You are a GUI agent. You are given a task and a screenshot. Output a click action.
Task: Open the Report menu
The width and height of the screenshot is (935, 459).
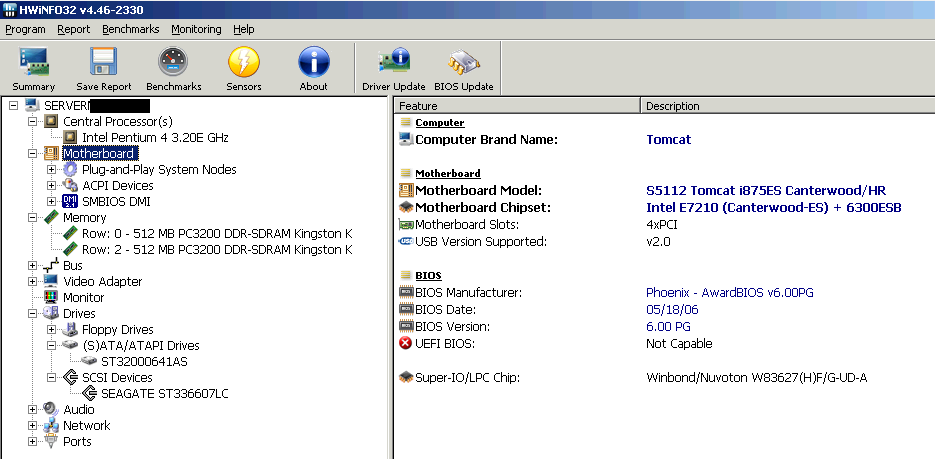(x=73, y=29)
